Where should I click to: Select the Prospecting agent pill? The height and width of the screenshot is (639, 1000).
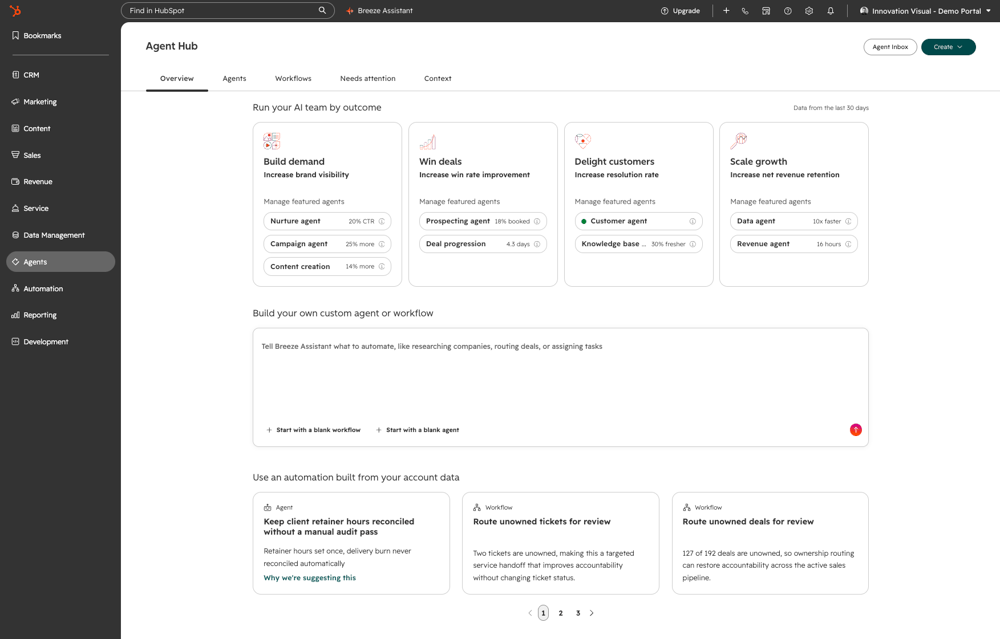483,221
